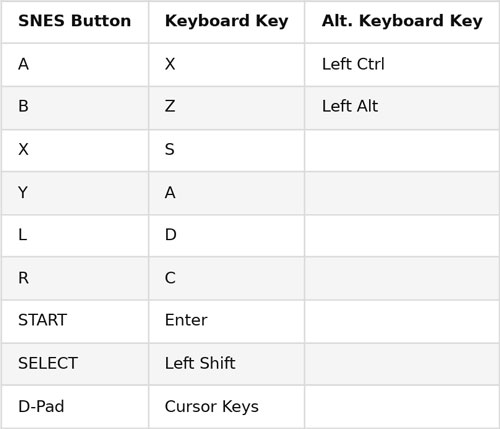Screen dimensions: 500x429
Task: Select the Keyboard Key column header
Action: pos(227,21)
